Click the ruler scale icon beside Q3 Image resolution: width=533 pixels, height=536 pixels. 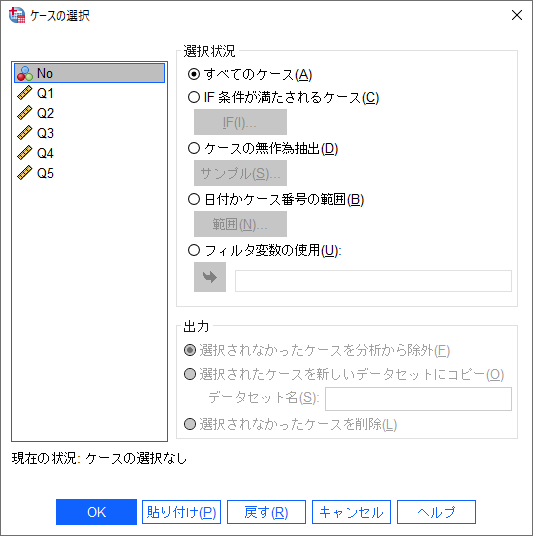point(25,133)
